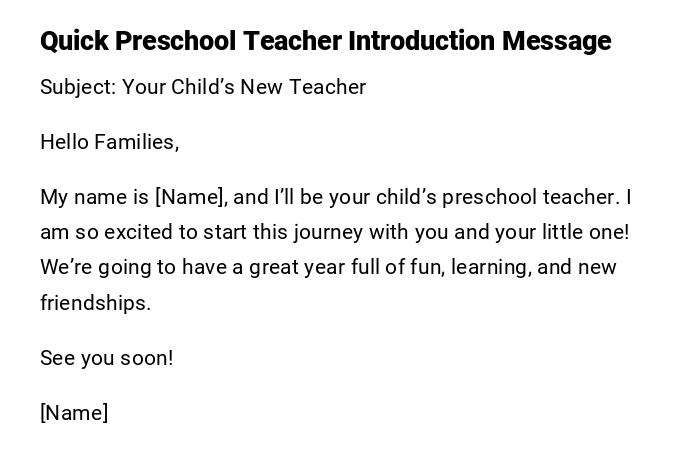Viewport: 700px width, 475px height.
Task: Click the [Name] placeholder in the paragraph
Action: [191, 197]
